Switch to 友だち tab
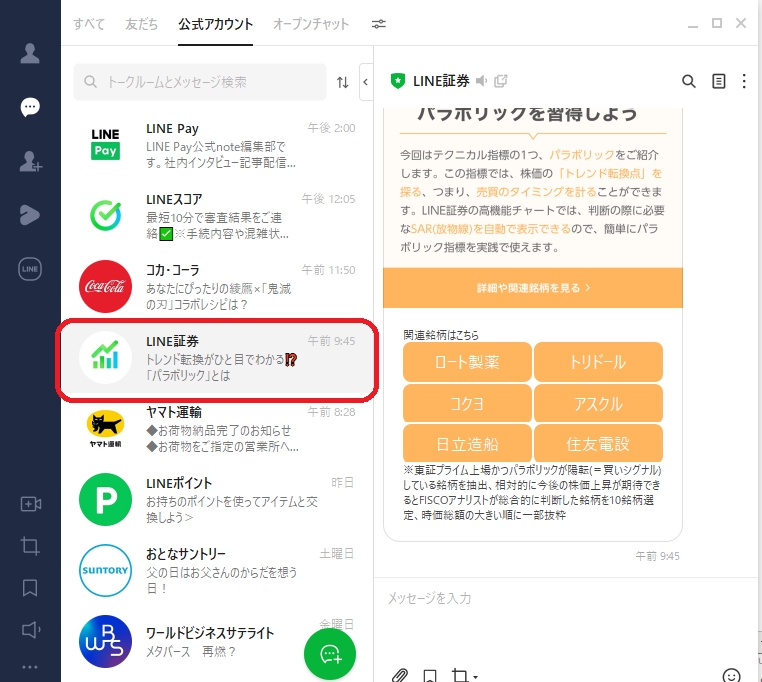 pyautogui.click(x=141, y=24)
